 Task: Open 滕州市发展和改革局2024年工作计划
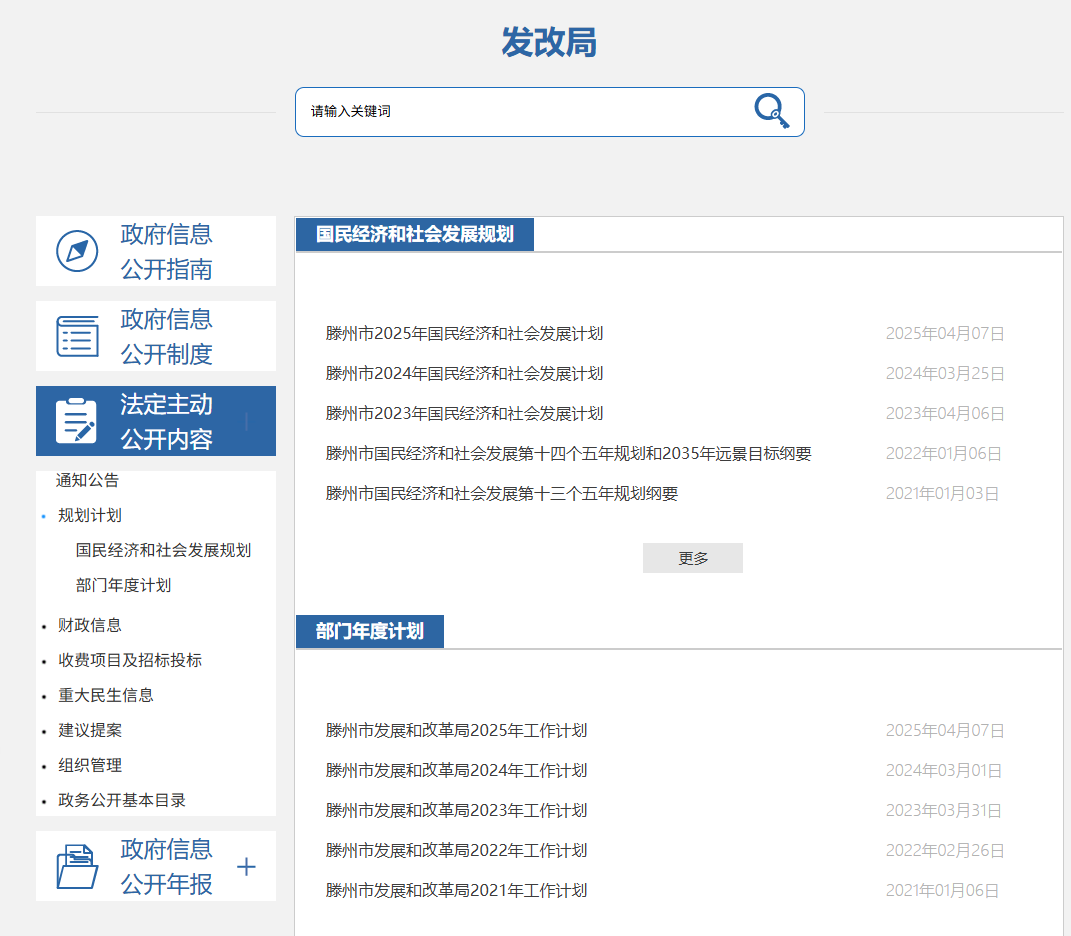point(456,771)
